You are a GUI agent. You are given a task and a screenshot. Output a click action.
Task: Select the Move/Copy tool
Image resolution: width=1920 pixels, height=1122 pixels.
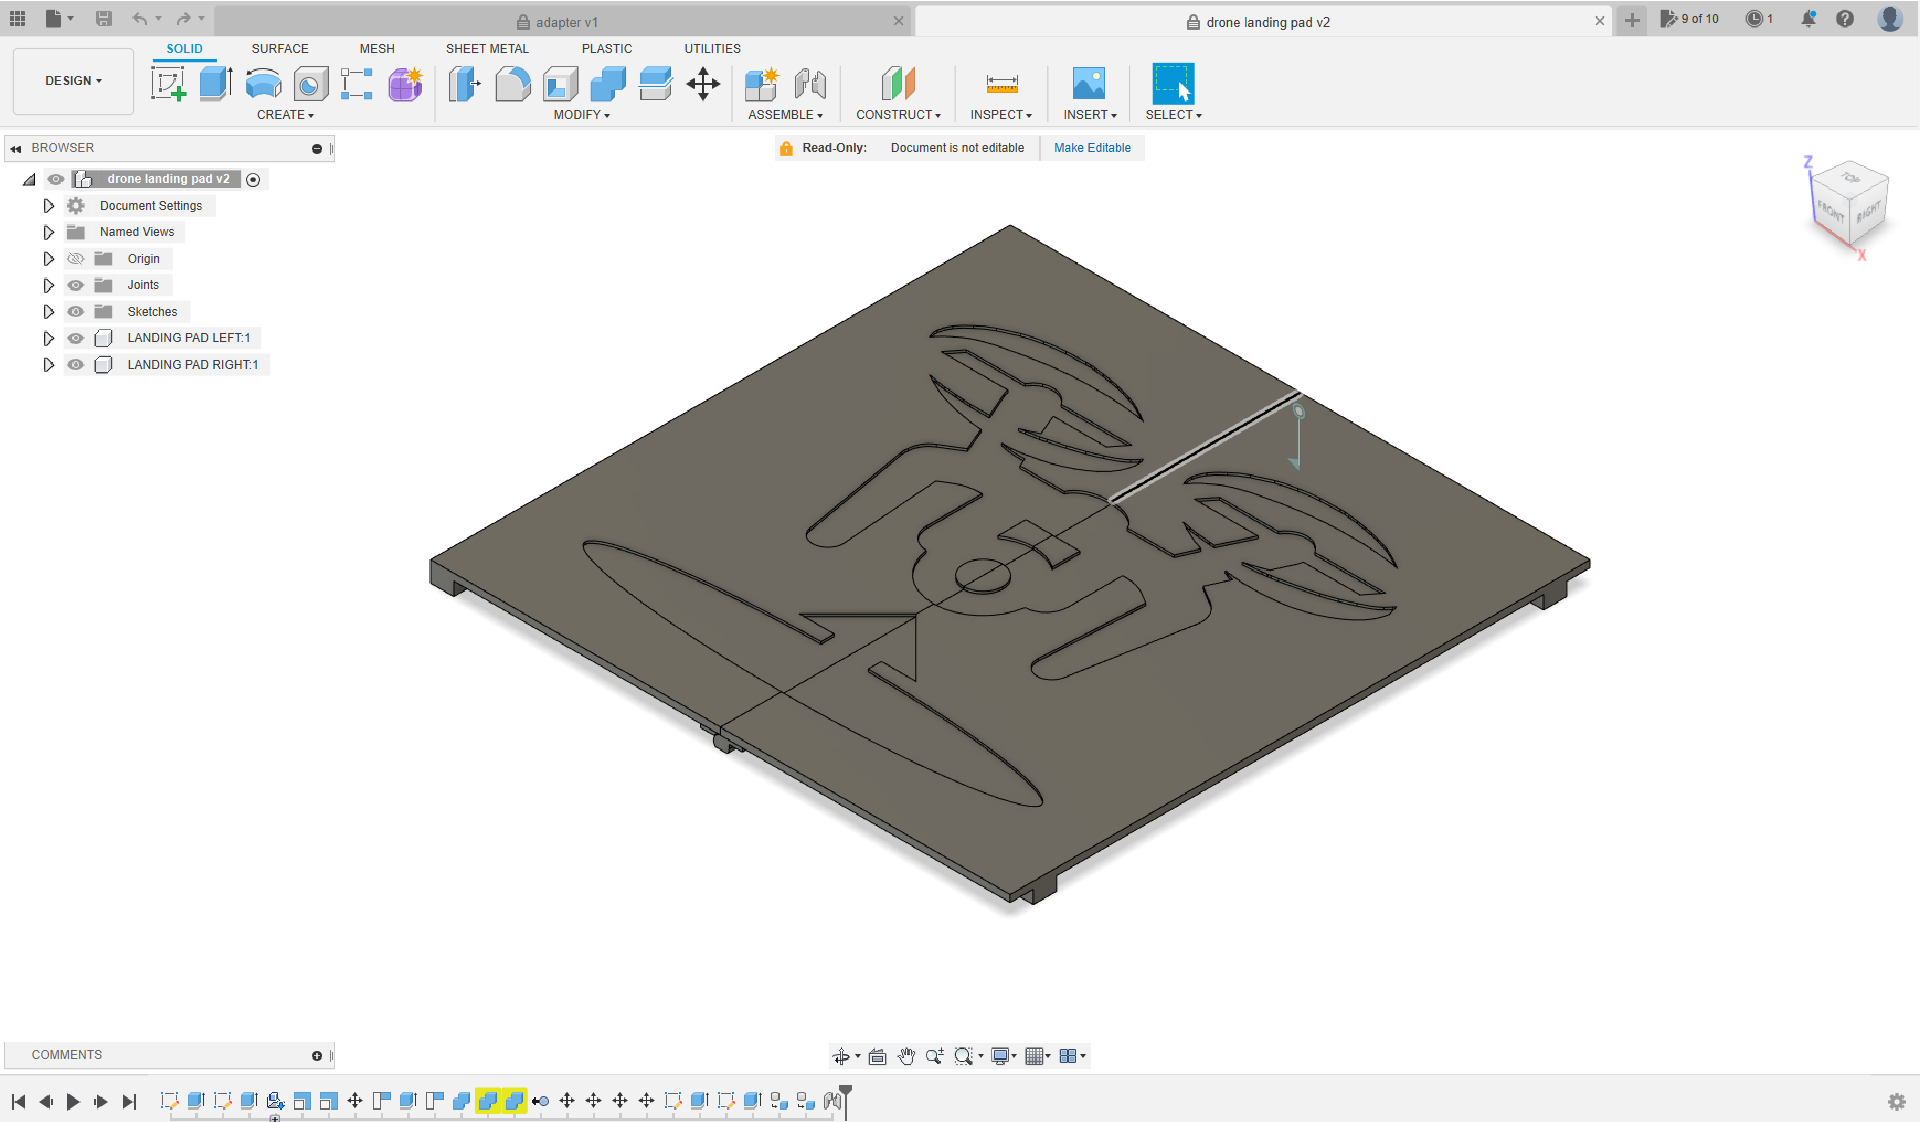tap(703, 84)
